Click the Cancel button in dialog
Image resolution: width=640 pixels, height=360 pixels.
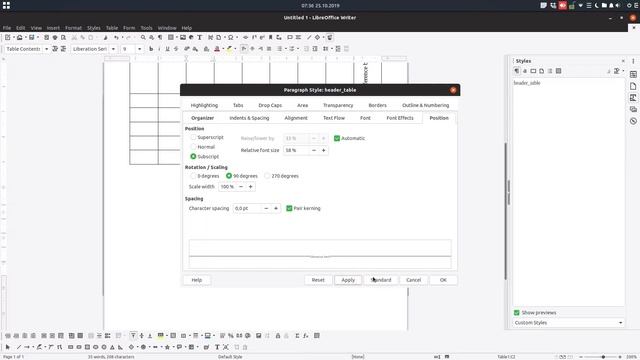point(413,280)
